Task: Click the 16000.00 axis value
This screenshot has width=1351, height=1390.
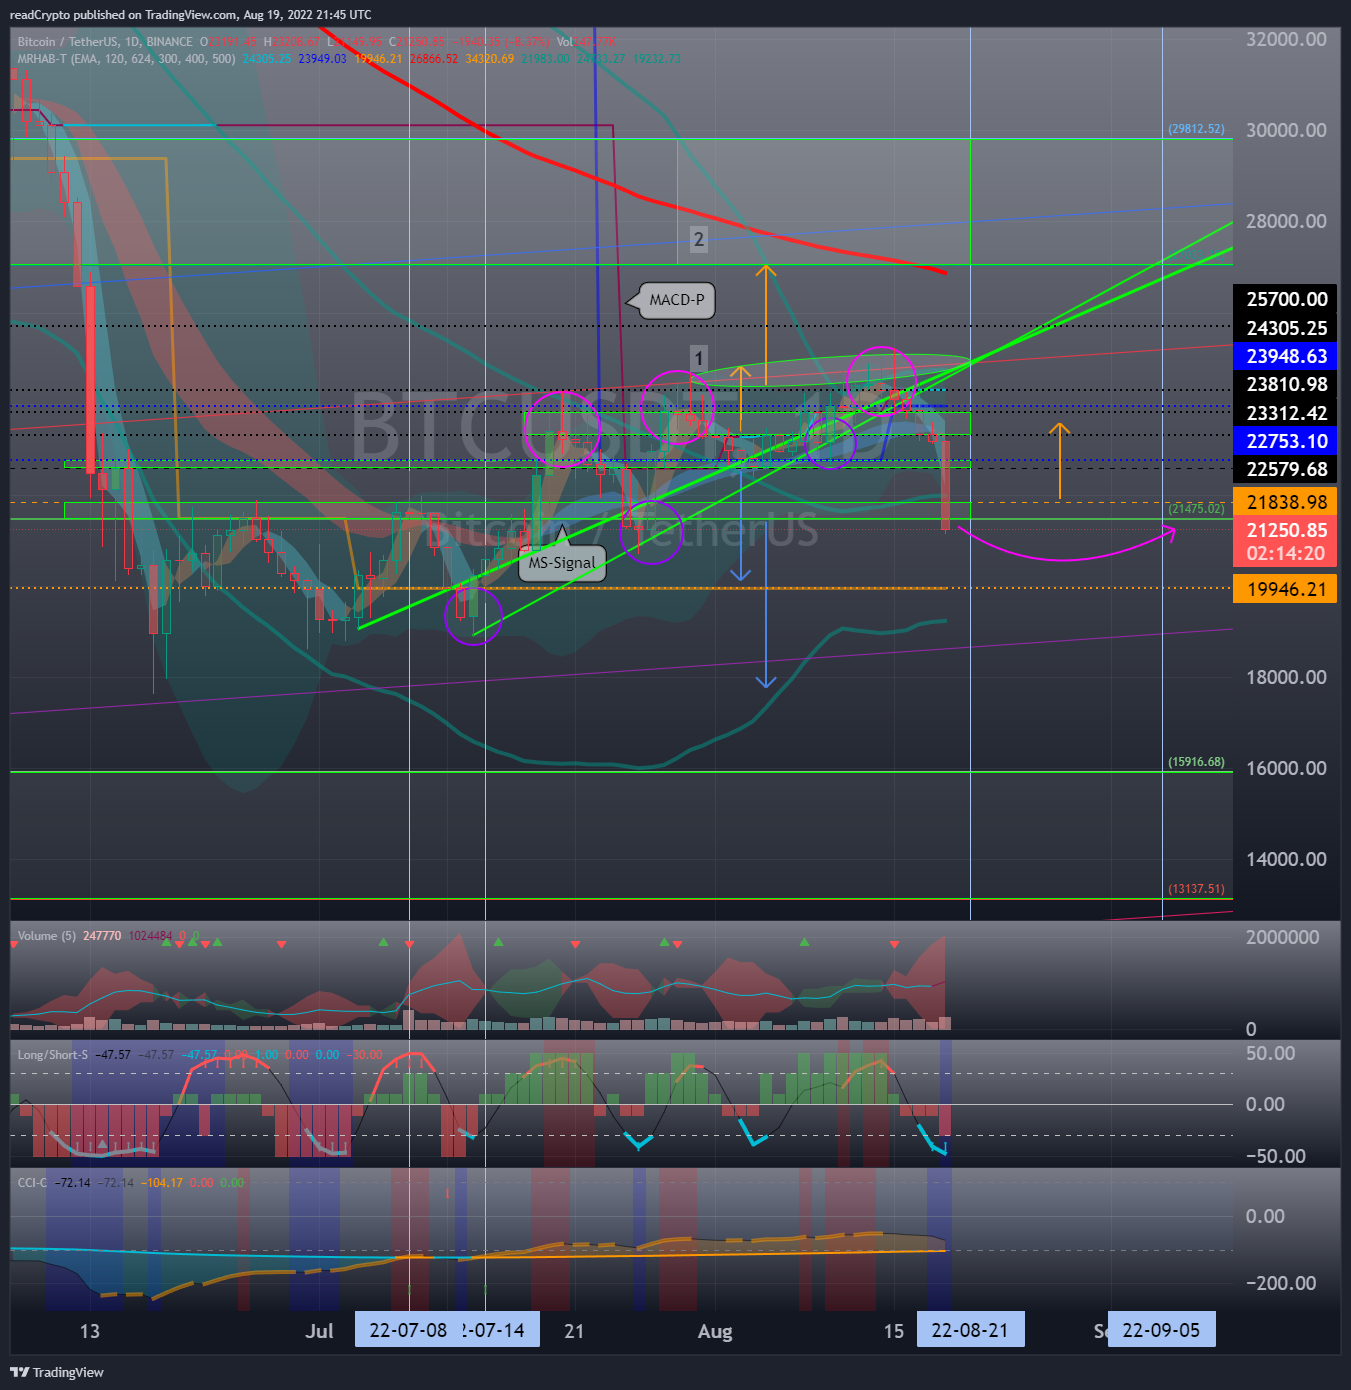Action: coord(1287,768)
